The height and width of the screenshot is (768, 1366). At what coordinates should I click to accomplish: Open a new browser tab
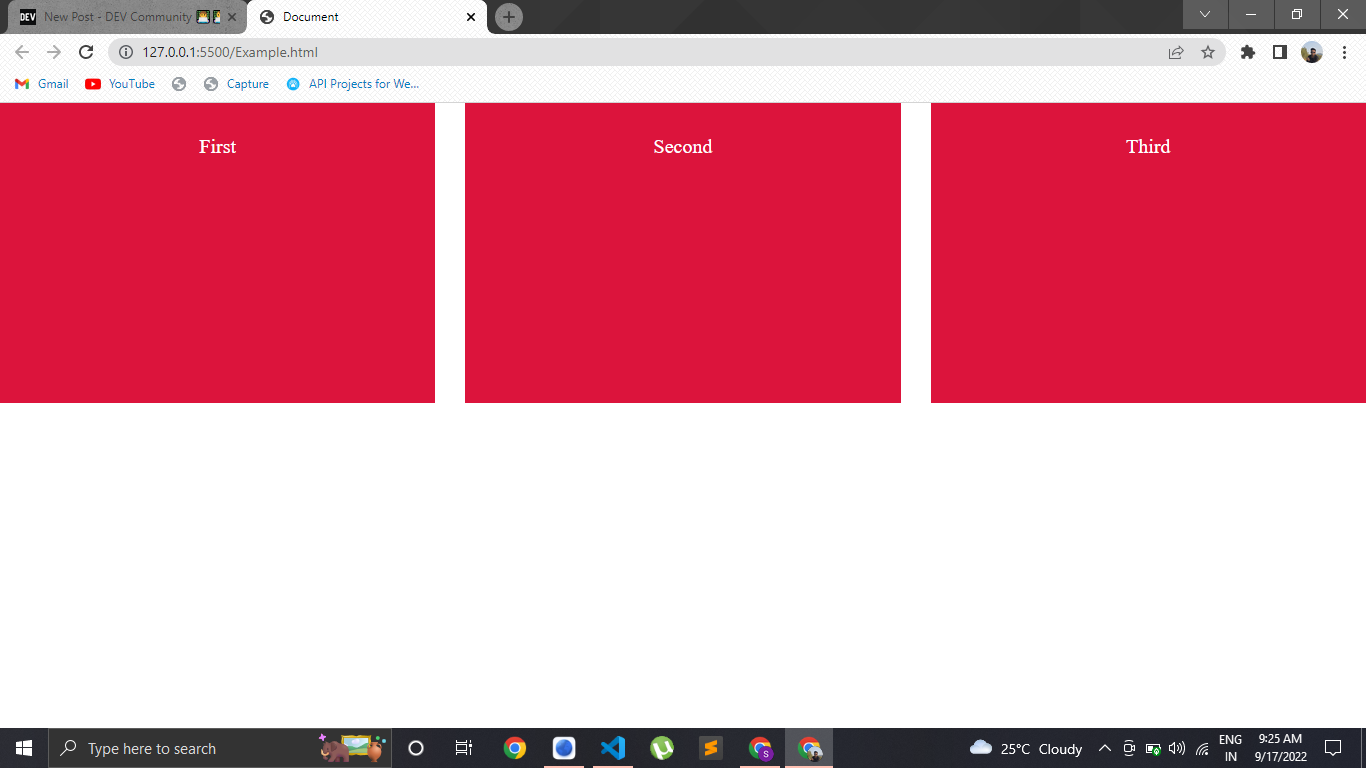click(509, 17)
